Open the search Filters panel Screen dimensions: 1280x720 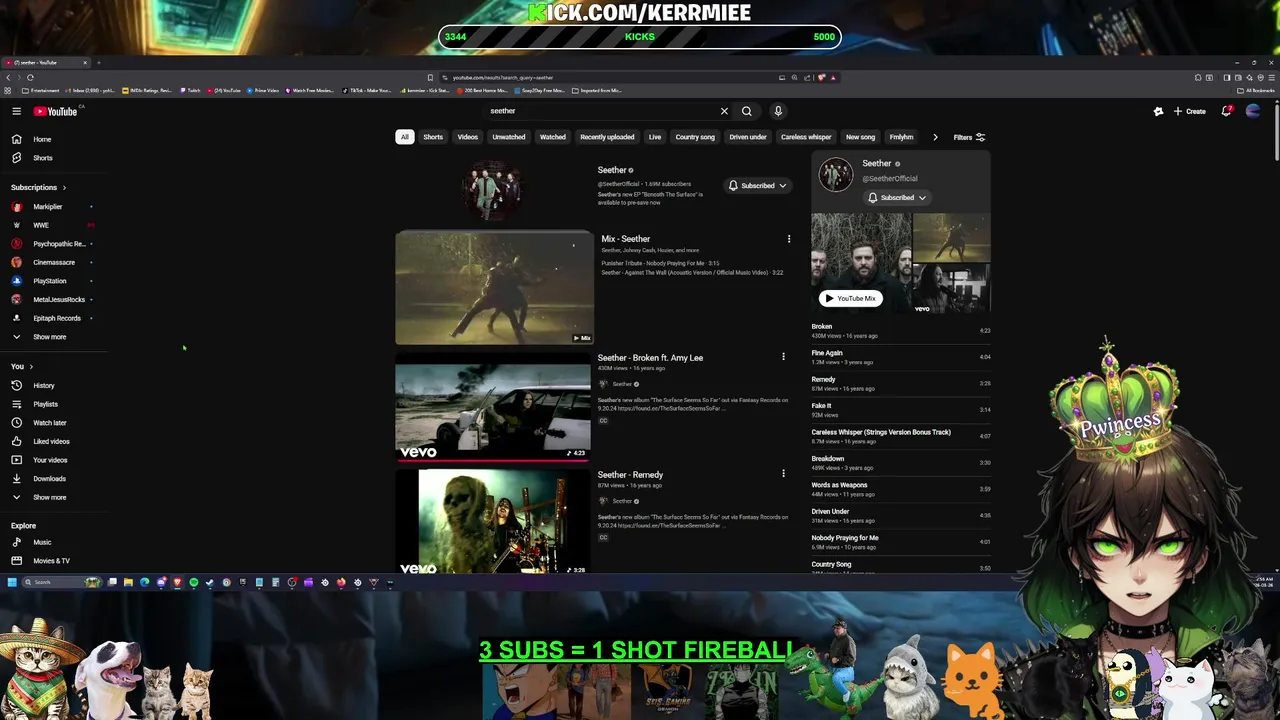969,137
